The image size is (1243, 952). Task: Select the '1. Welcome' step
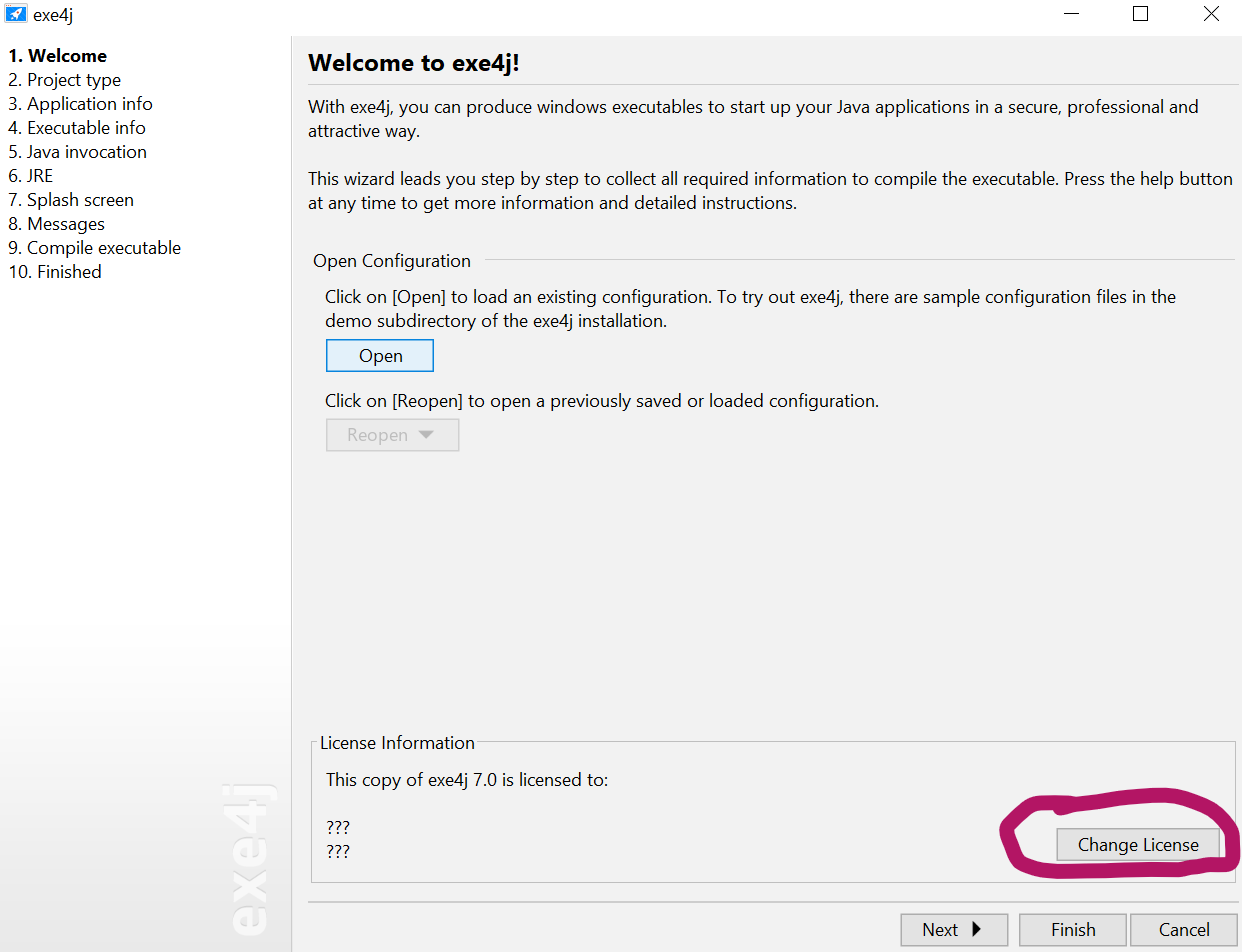(58, 56)
